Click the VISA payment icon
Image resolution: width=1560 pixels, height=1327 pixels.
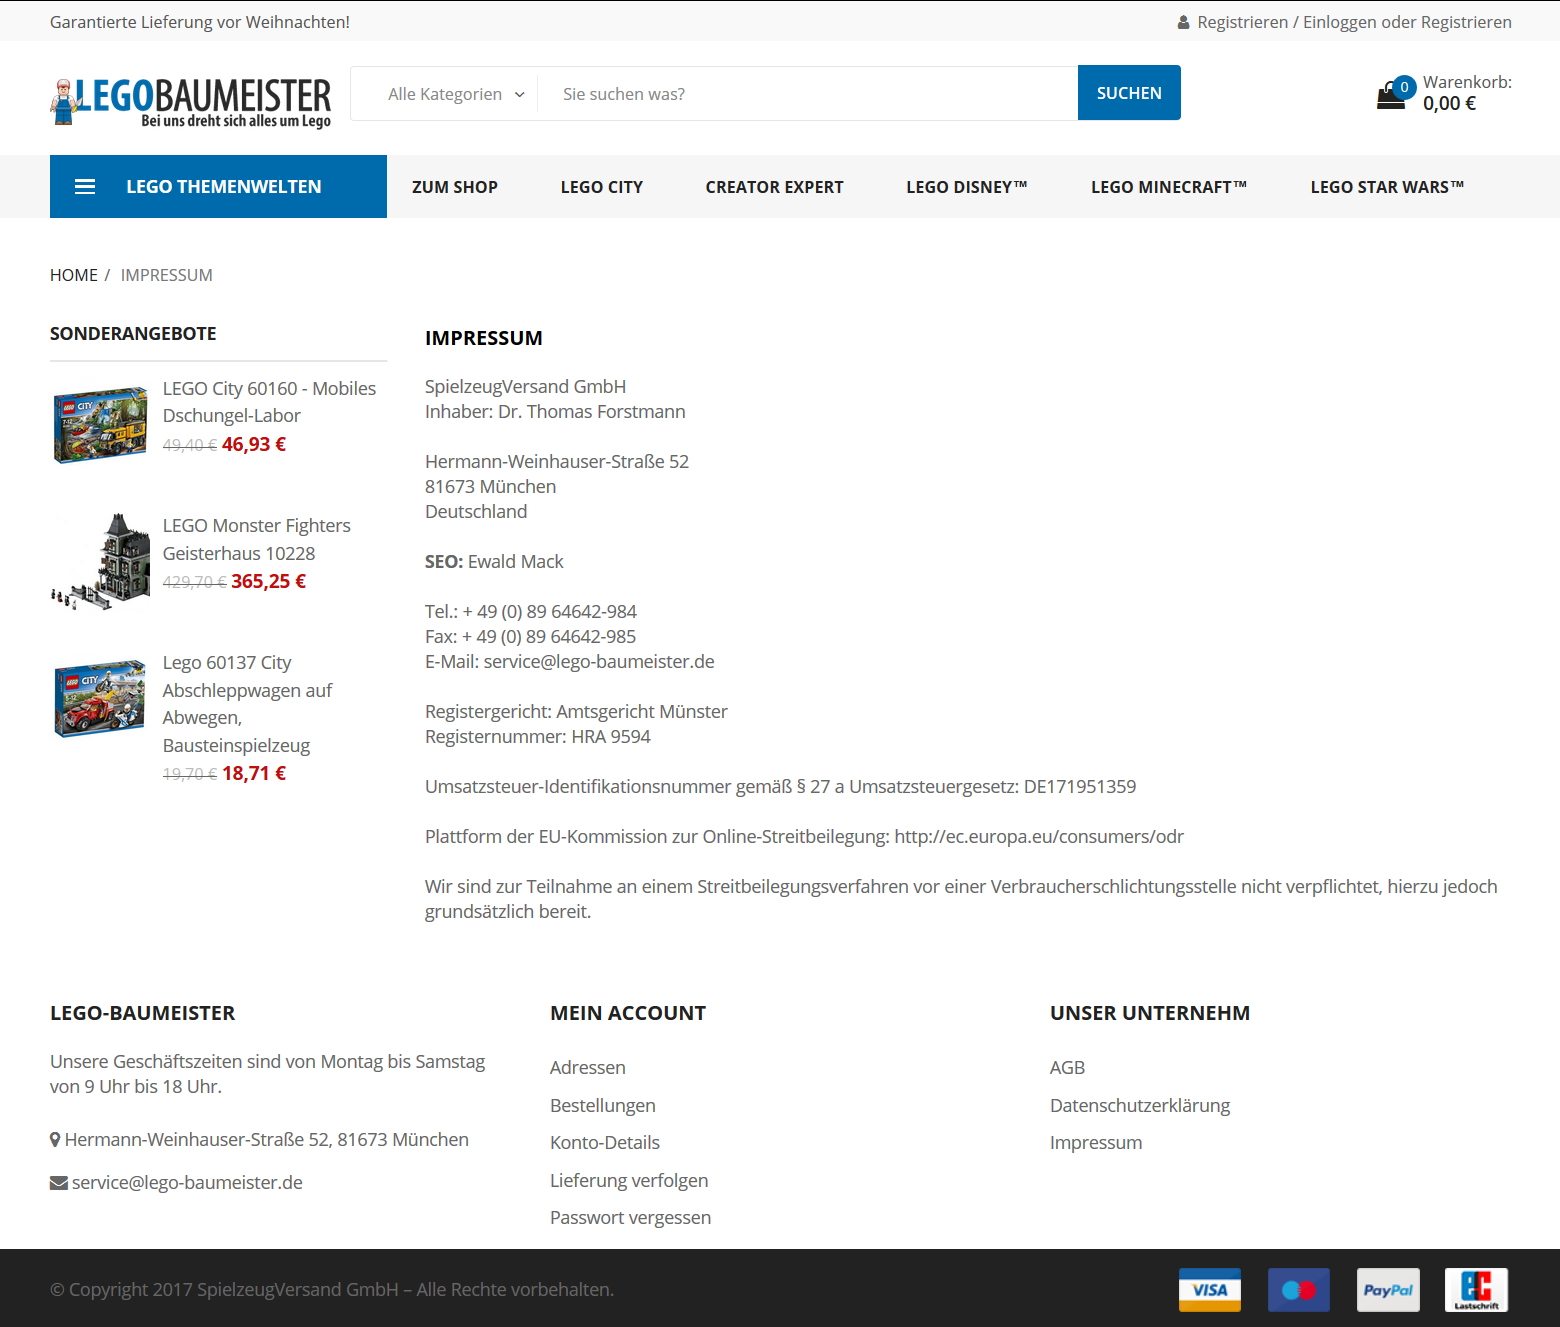click(x=1210, y=1290)
